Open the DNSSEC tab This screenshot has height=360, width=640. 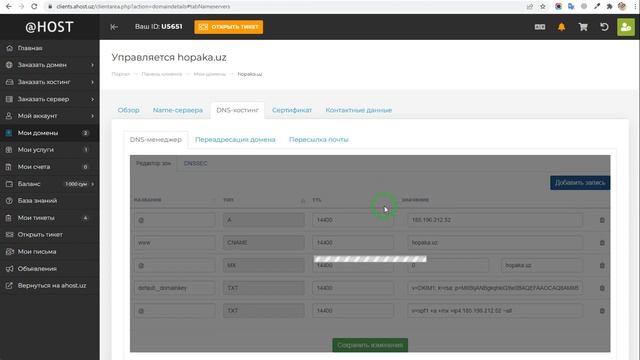tap(196, 163)
